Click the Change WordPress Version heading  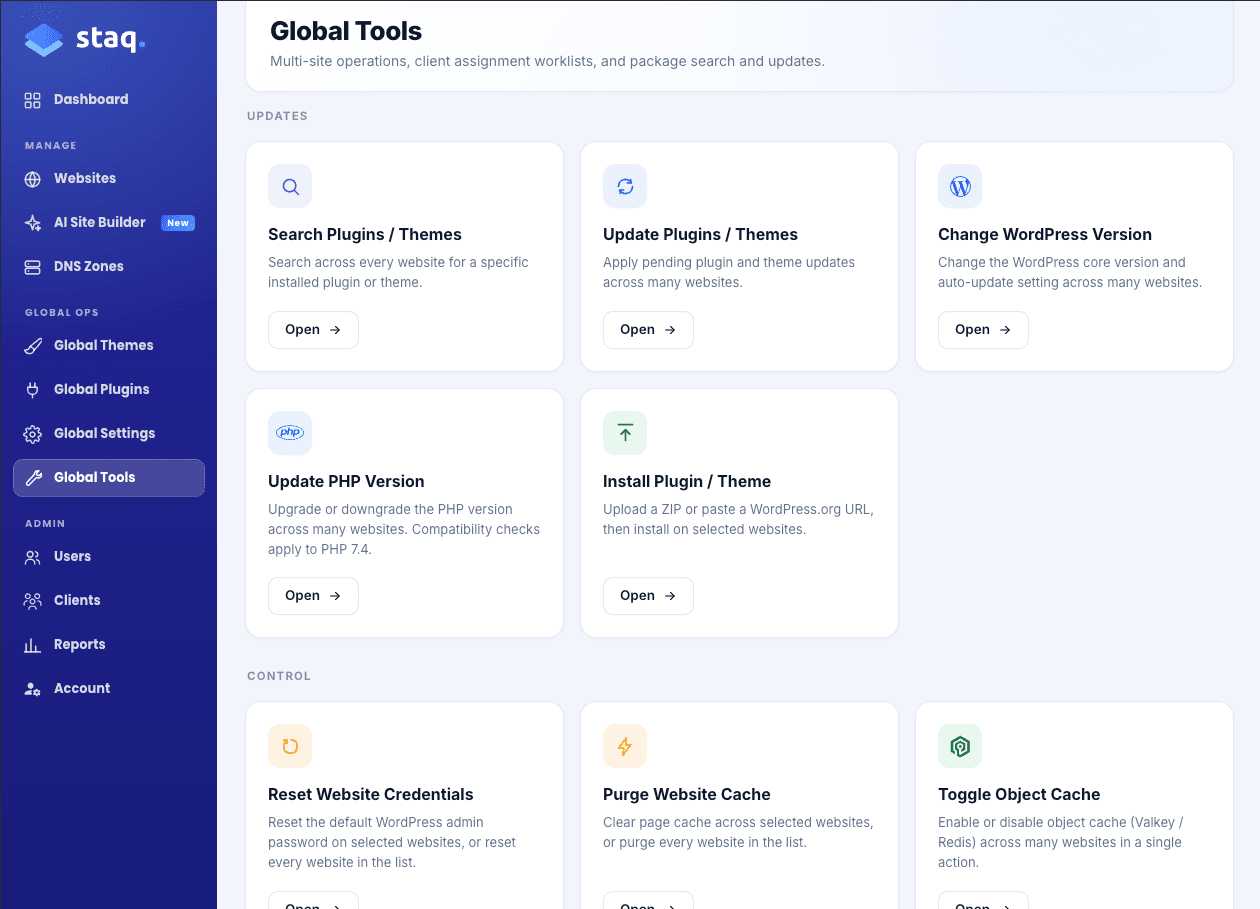tap(1045, 234)
